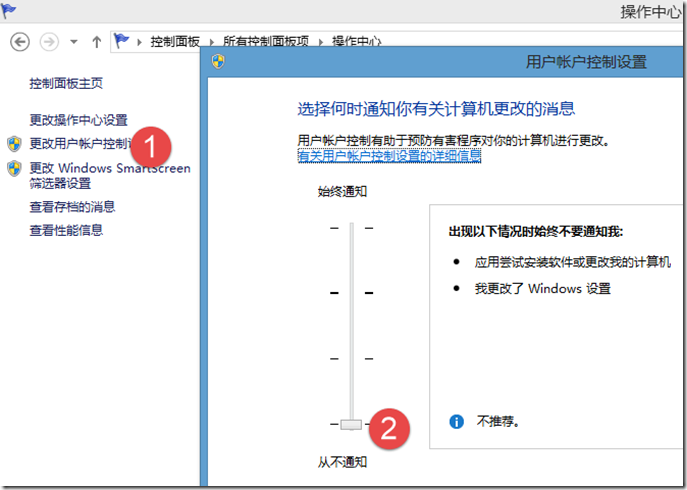The image size is (687, 490).
Task: Open 查看存档的消息 link
Action: pyautogui.click(x=72, y=206)
